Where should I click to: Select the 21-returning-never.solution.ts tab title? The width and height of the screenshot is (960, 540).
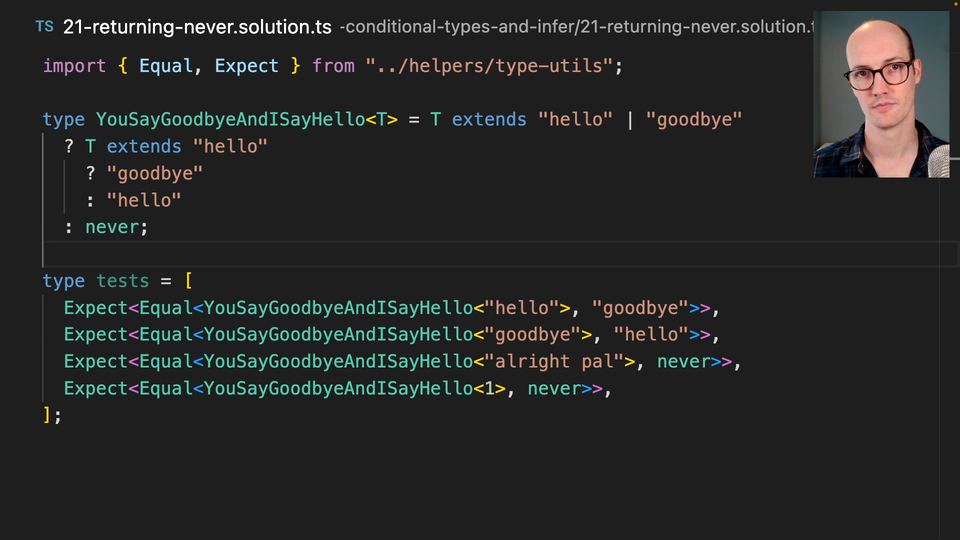click(x=197, y=27)
